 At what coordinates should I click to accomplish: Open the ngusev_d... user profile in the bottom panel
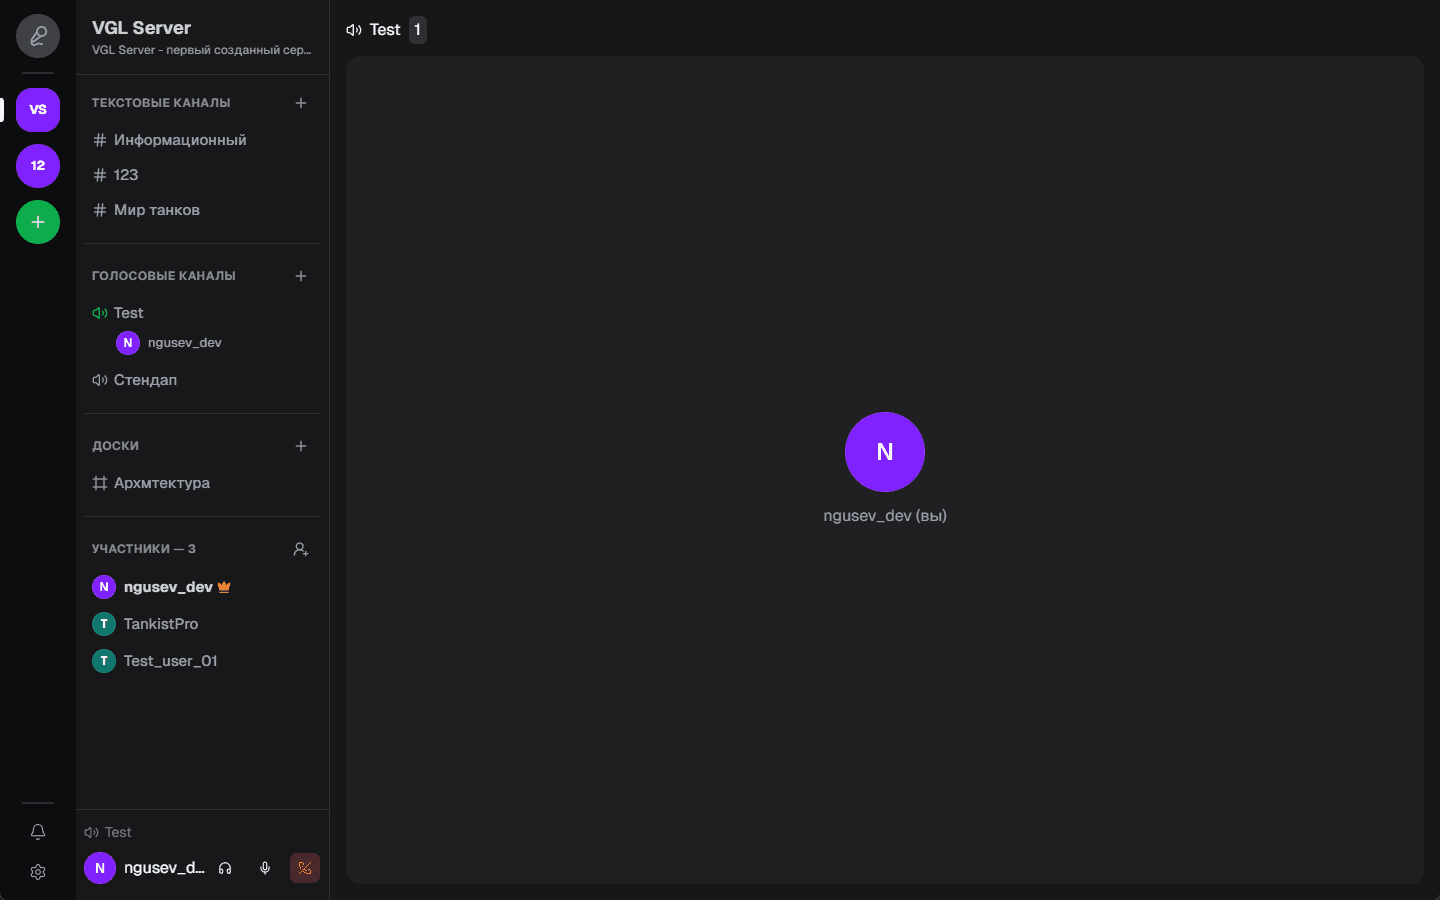tap(145, 868)
